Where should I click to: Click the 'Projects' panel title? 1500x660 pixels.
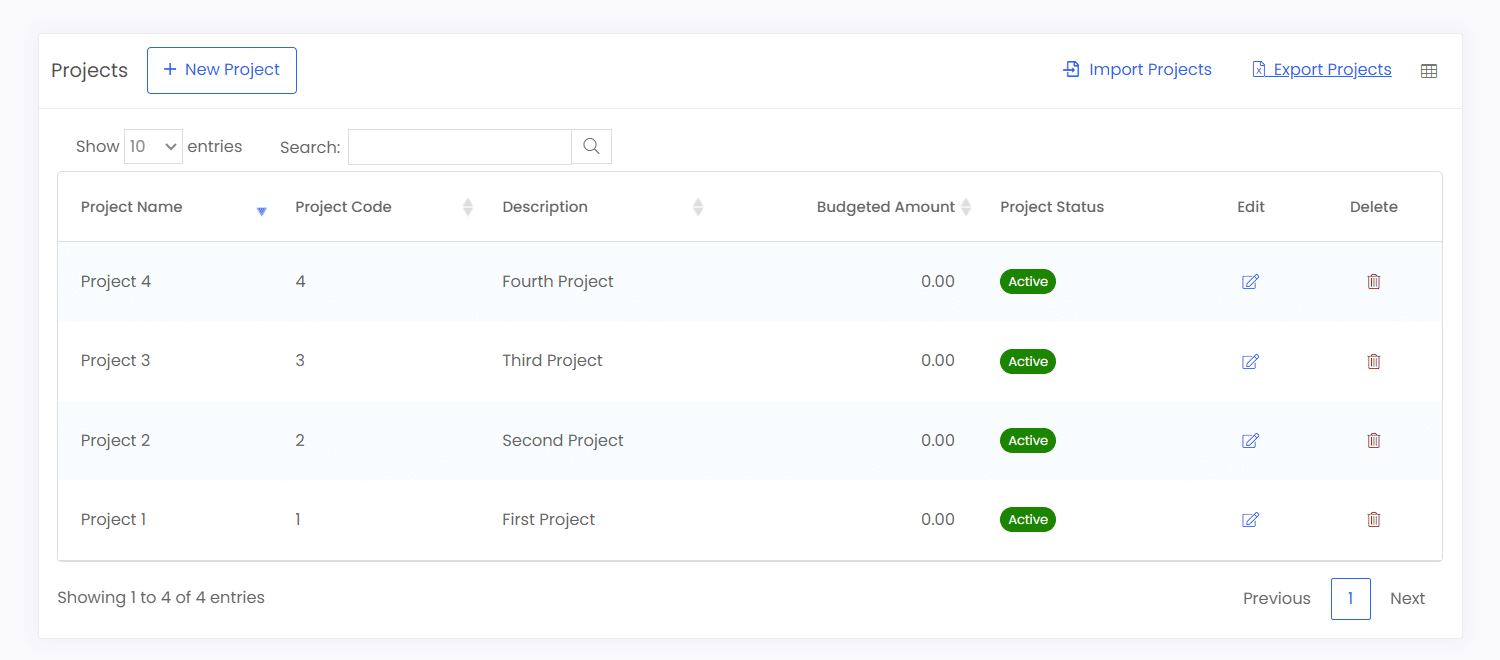point(90,71)
